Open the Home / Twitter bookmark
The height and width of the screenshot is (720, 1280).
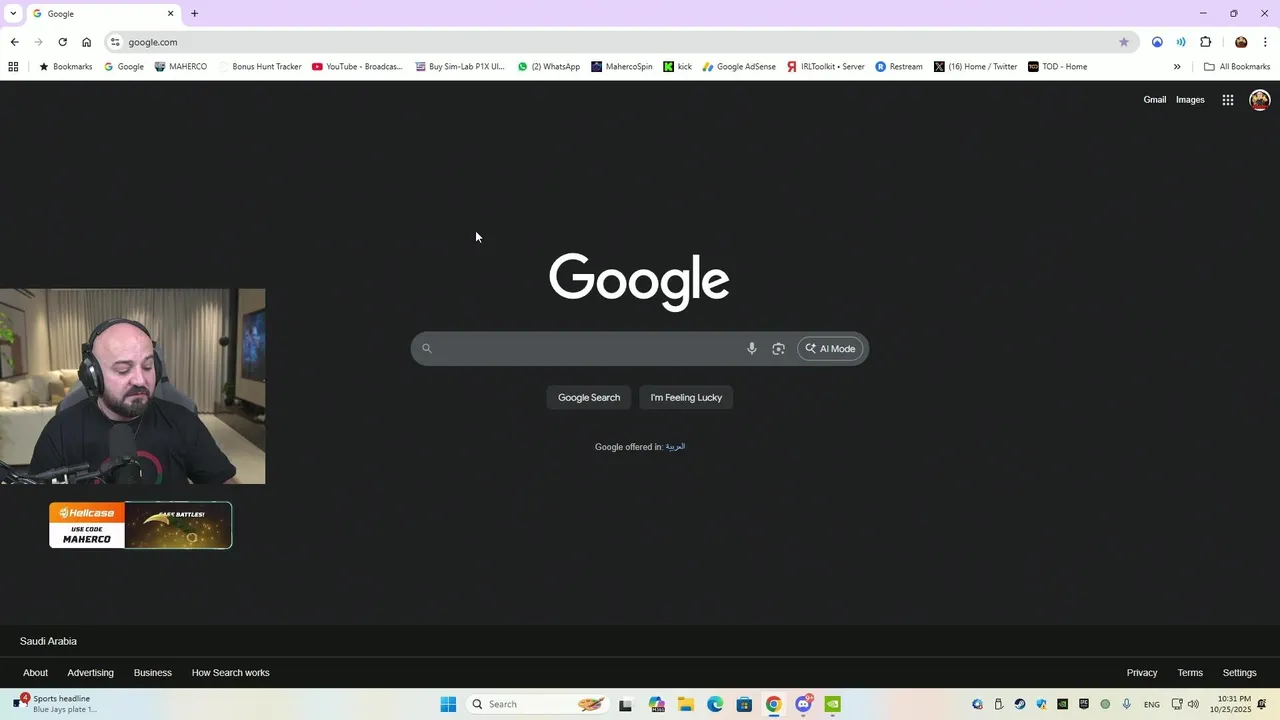click(975, 67)
